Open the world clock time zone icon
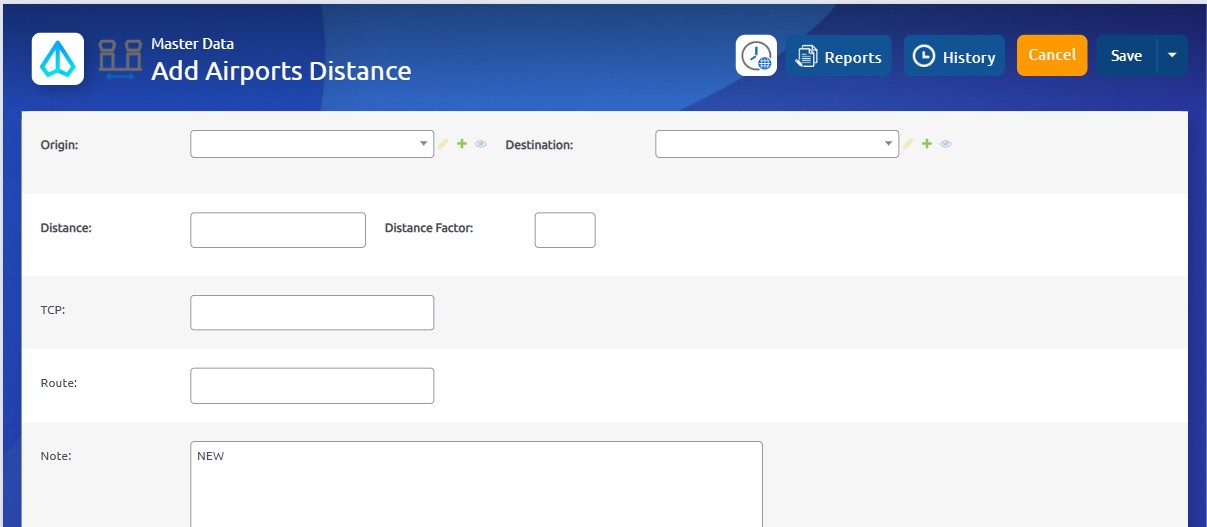Viewport: 1207px width, 527px height. click(756, 56)
